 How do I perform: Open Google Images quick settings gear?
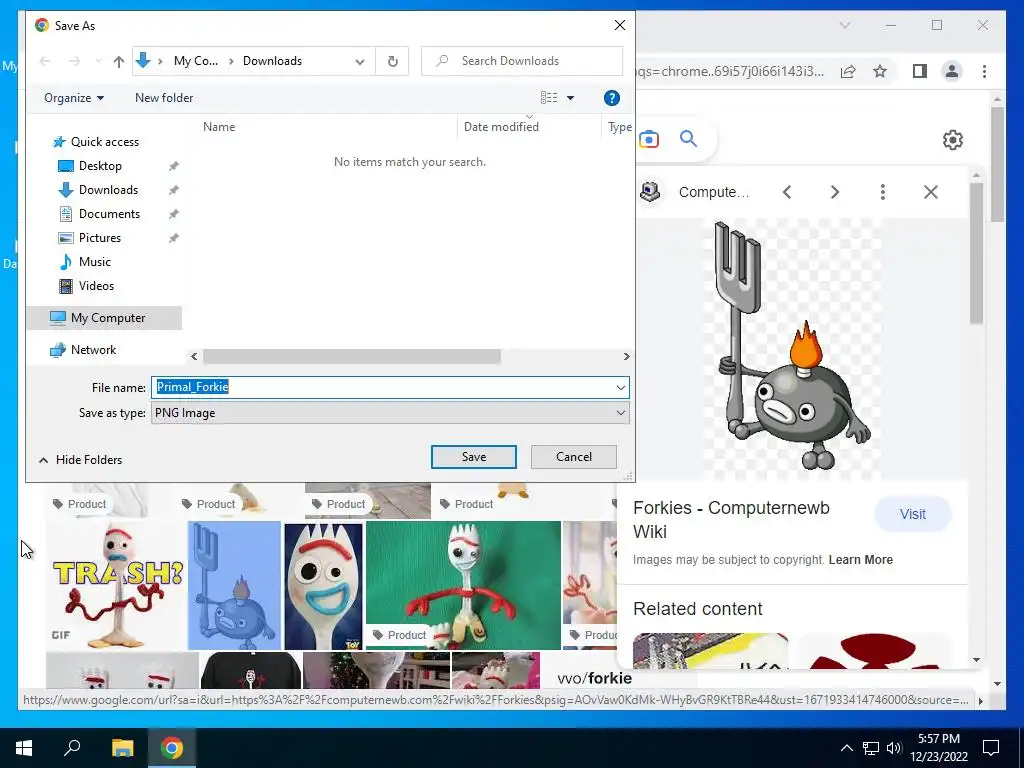point(952,140)
